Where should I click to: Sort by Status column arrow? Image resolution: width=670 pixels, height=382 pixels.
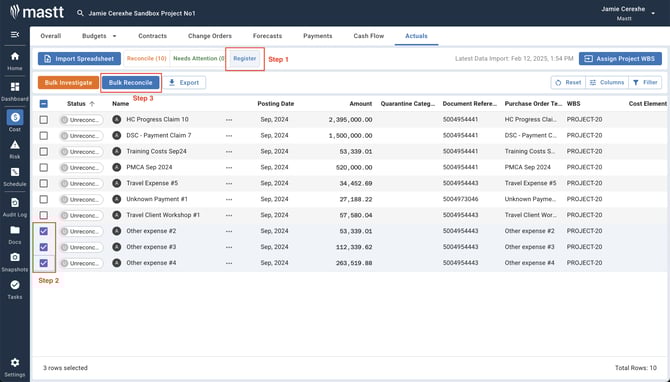coord(92,104)
